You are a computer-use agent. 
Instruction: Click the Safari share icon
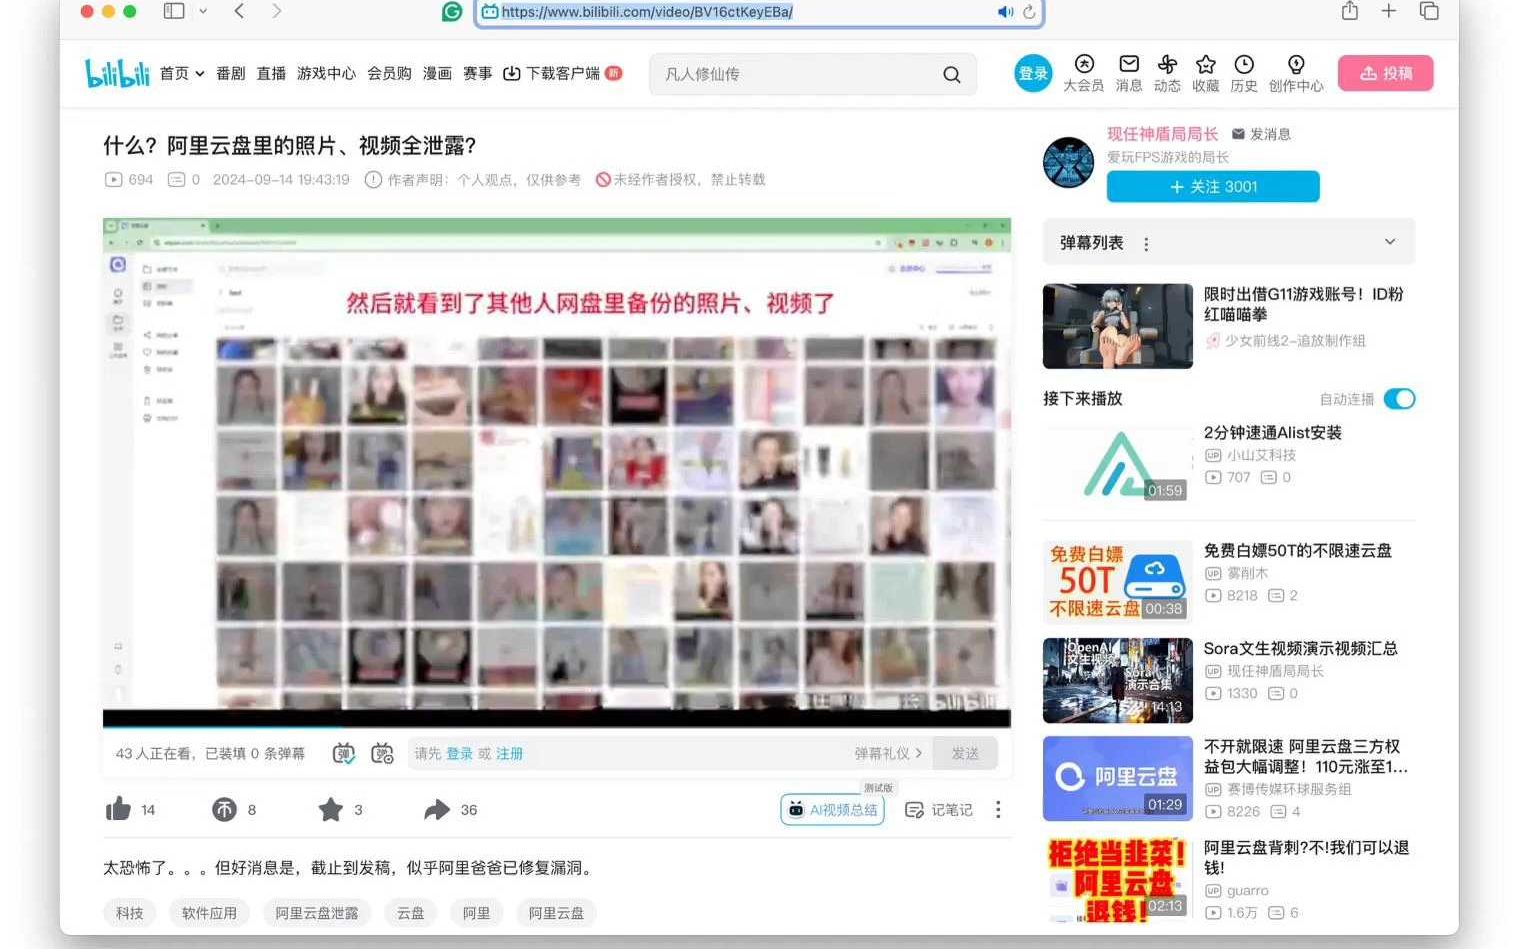[1350, 11]
